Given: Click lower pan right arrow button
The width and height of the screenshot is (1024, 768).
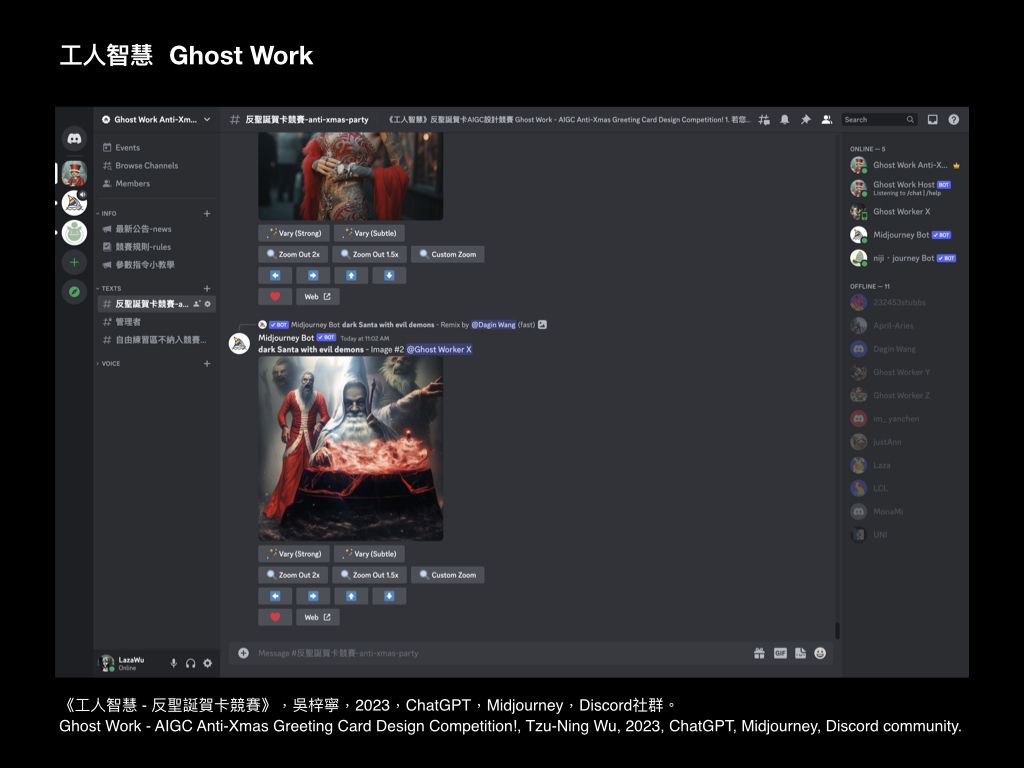Looking at the screenshot, I should click(313, 596).
